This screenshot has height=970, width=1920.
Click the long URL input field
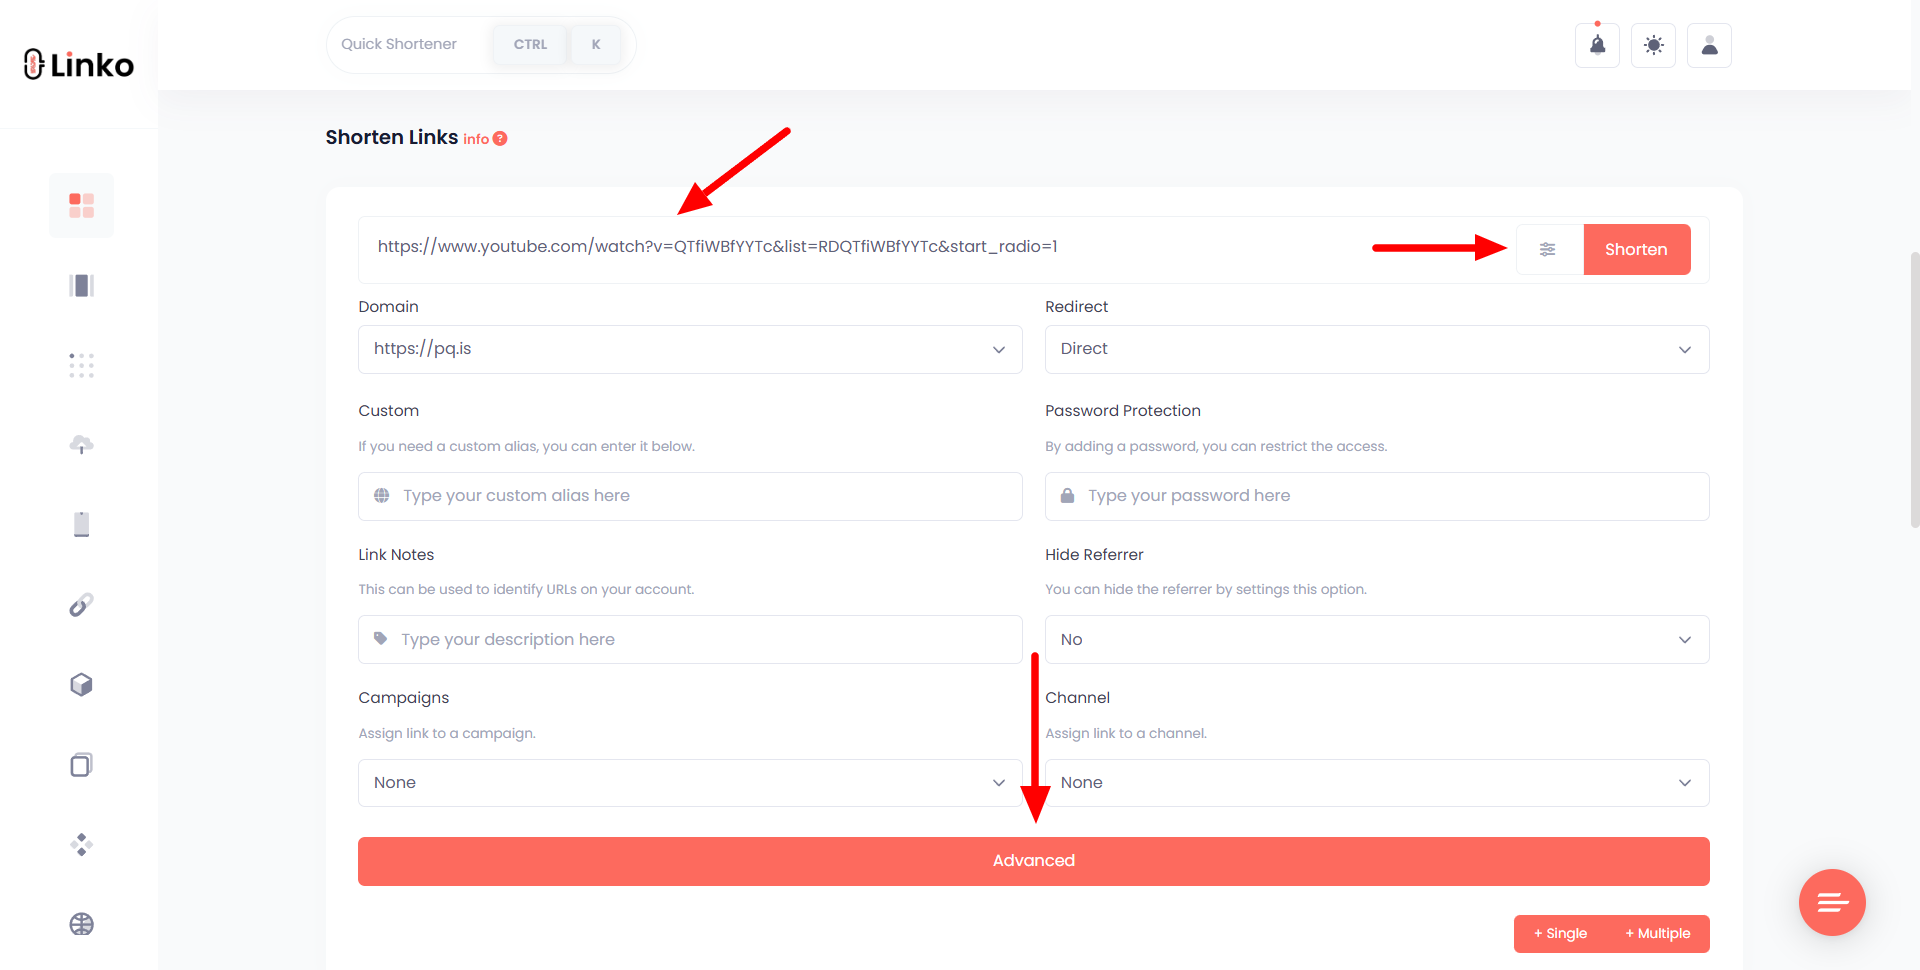point(936,248)
